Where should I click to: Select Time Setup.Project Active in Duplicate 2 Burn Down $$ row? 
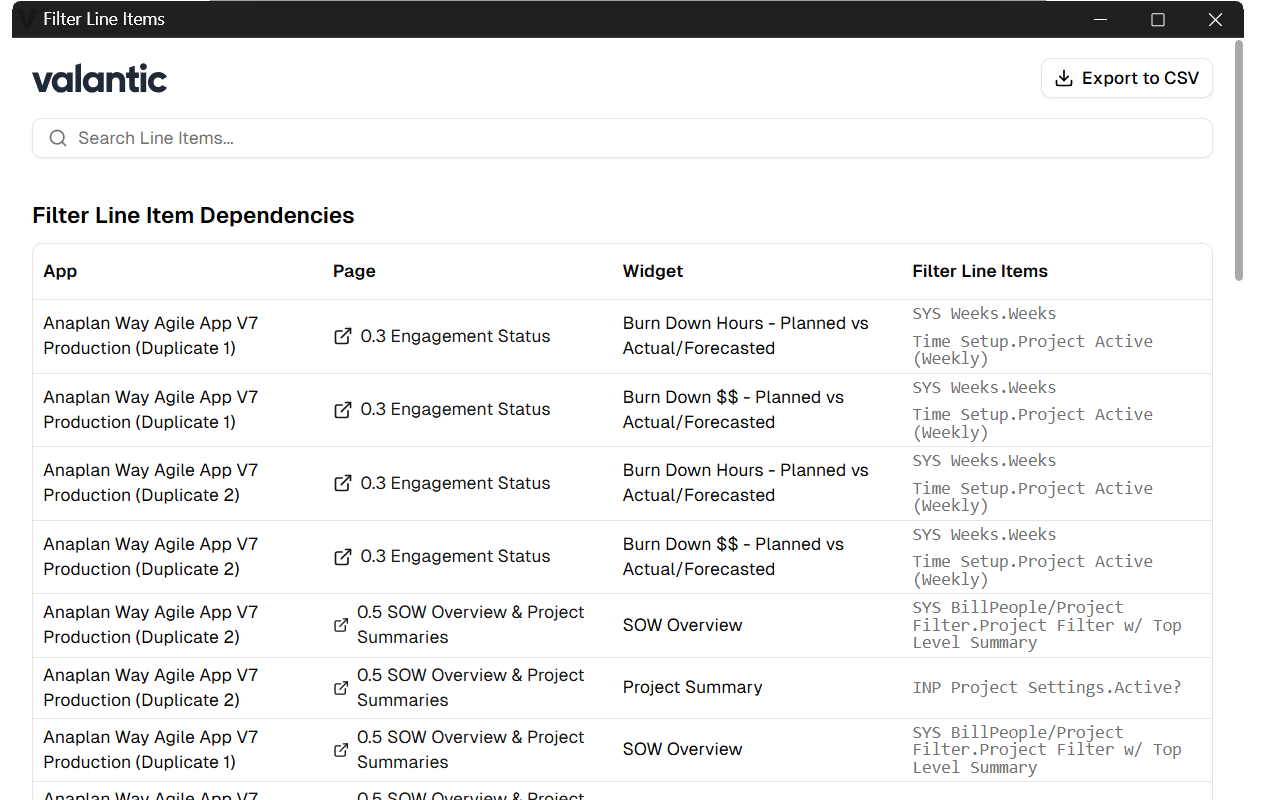click(1033, 570)
